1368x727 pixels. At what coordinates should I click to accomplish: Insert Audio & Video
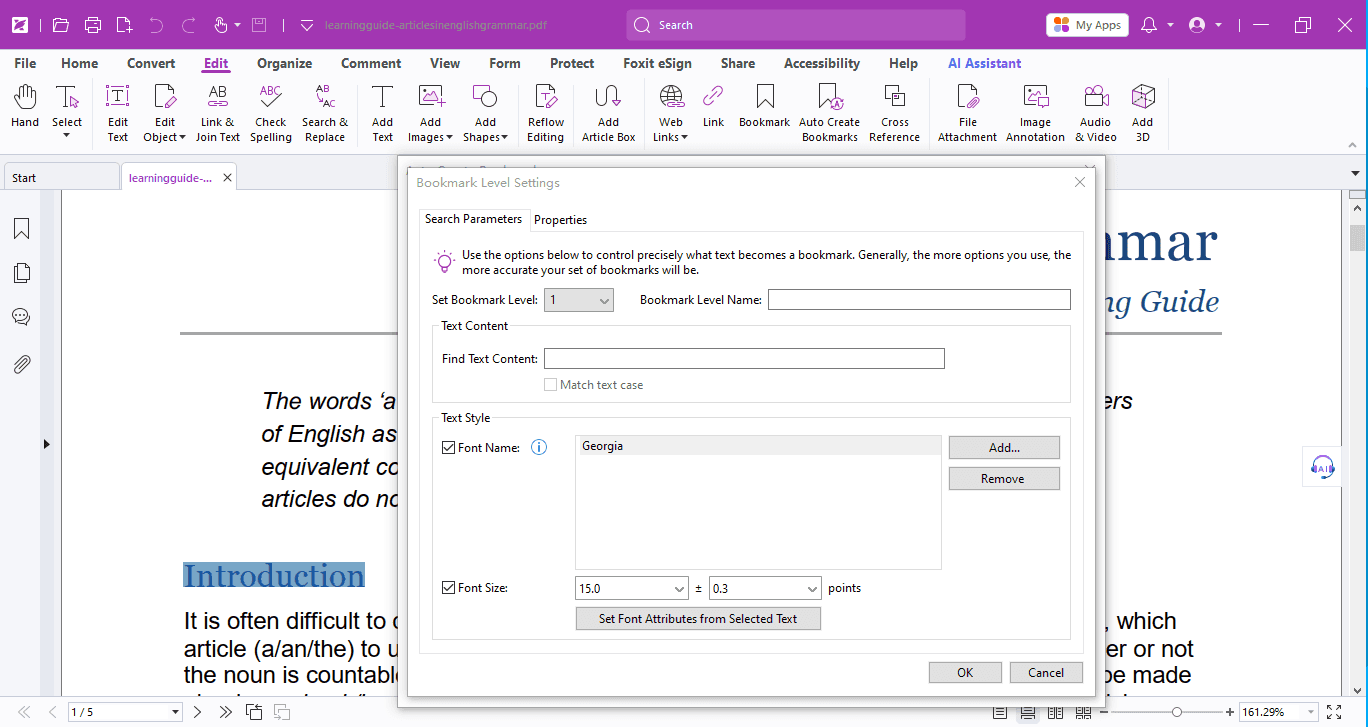(x=1096, y=113)
